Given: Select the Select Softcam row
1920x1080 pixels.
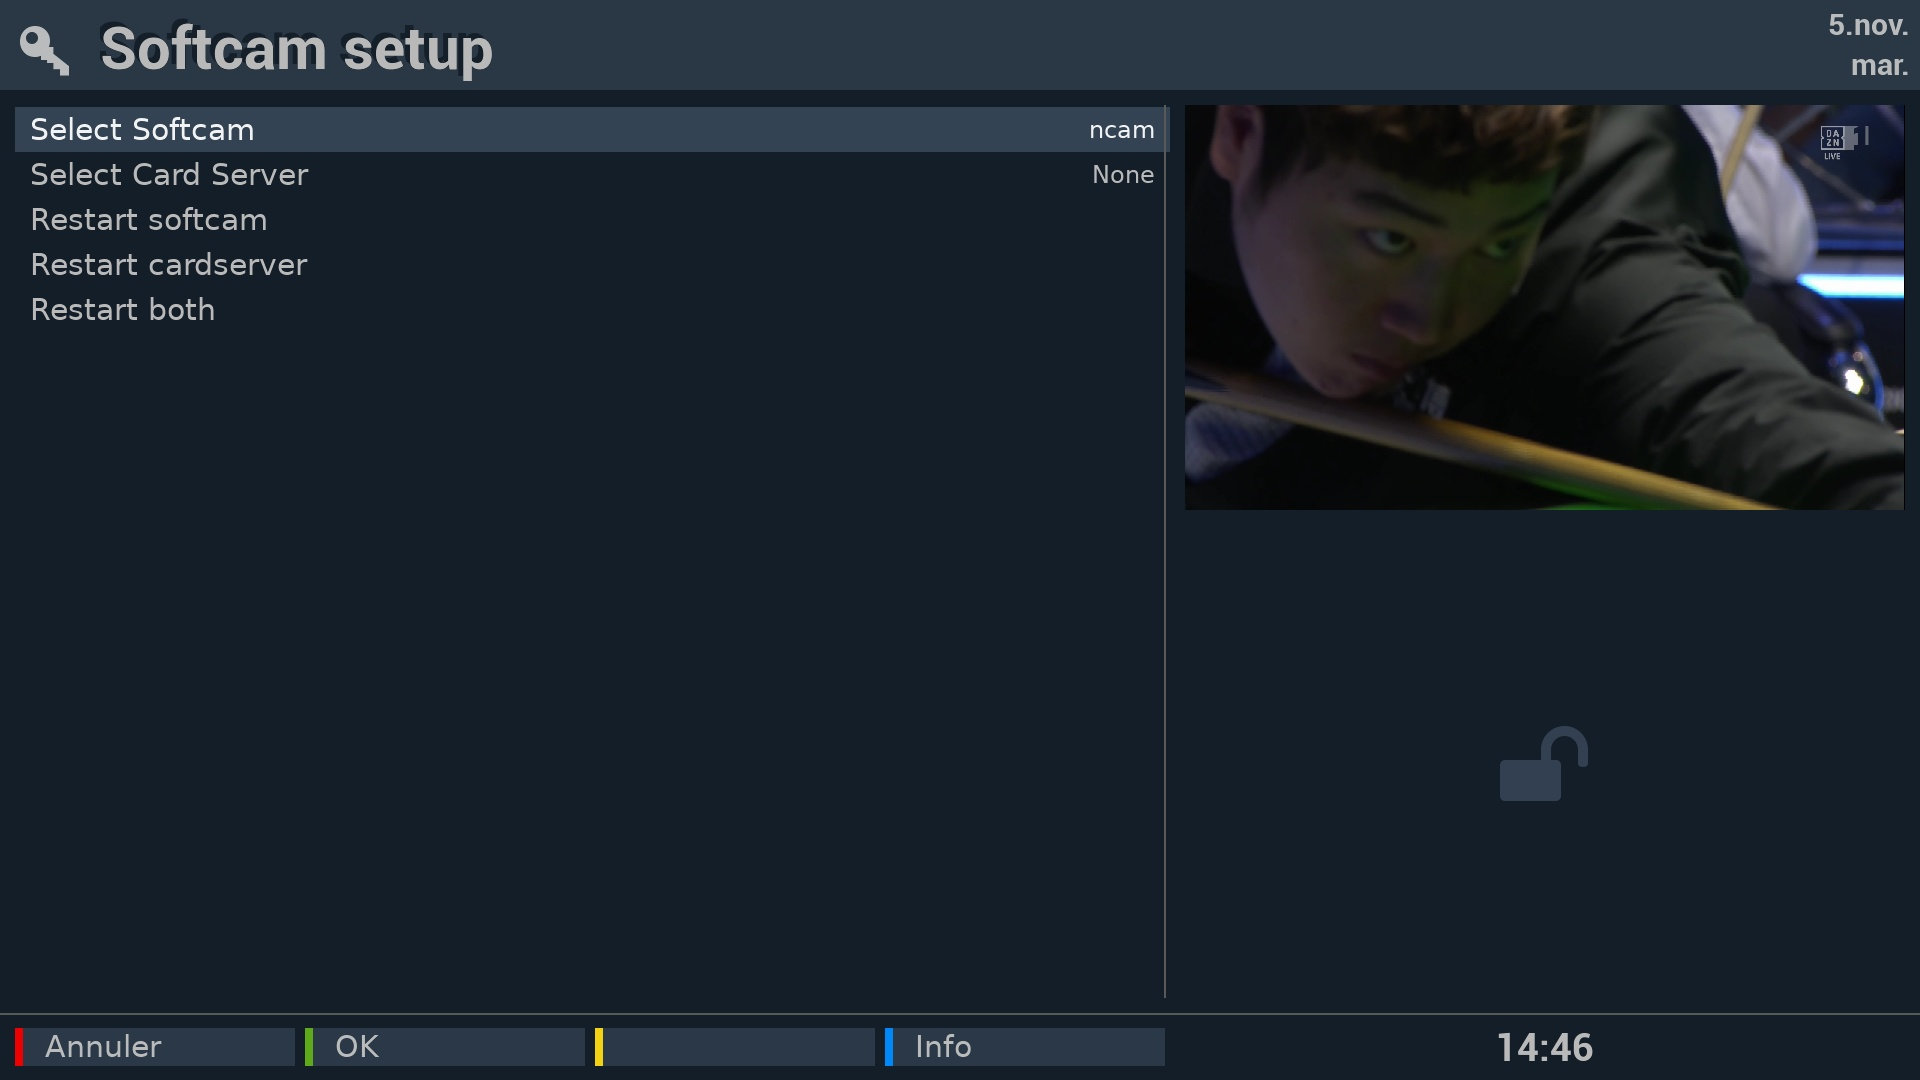Looking at the screenshot, I should (x=591, y=130).
